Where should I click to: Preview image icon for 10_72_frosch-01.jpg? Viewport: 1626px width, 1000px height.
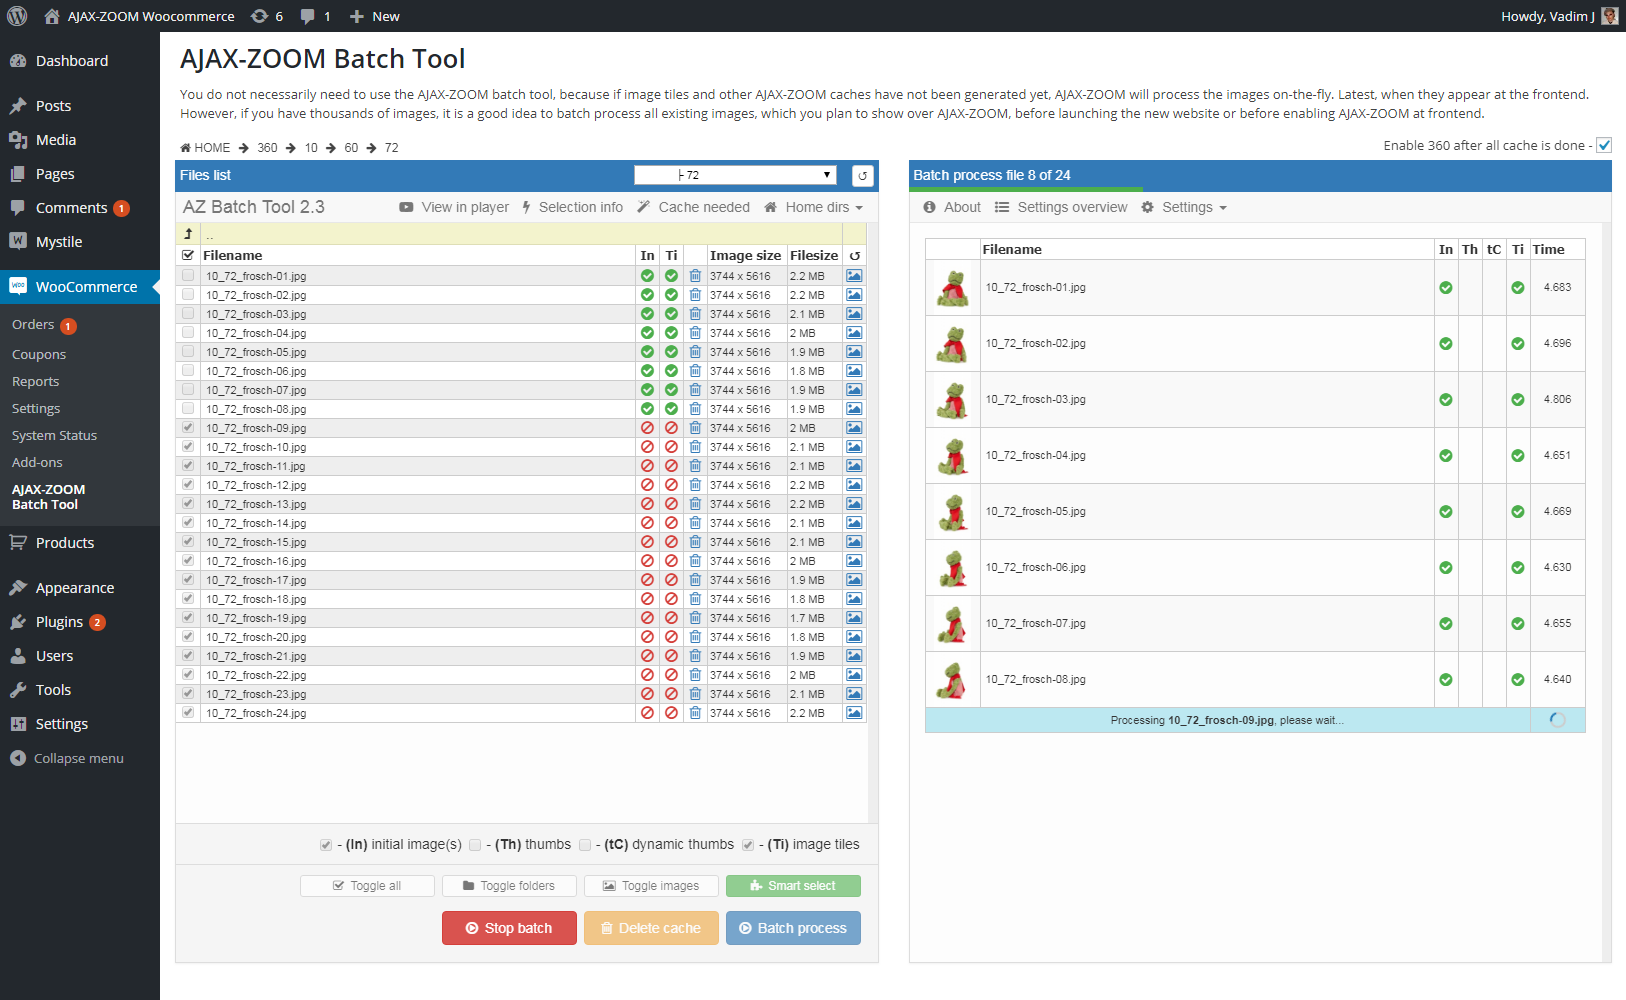[854, 276]
